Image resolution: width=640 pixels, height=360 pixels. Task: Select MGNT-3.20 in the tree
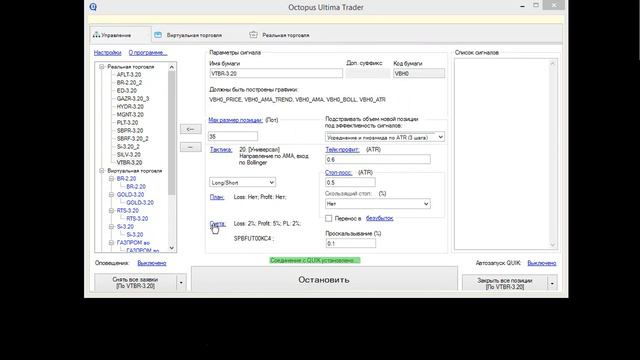tap(130, 115)
